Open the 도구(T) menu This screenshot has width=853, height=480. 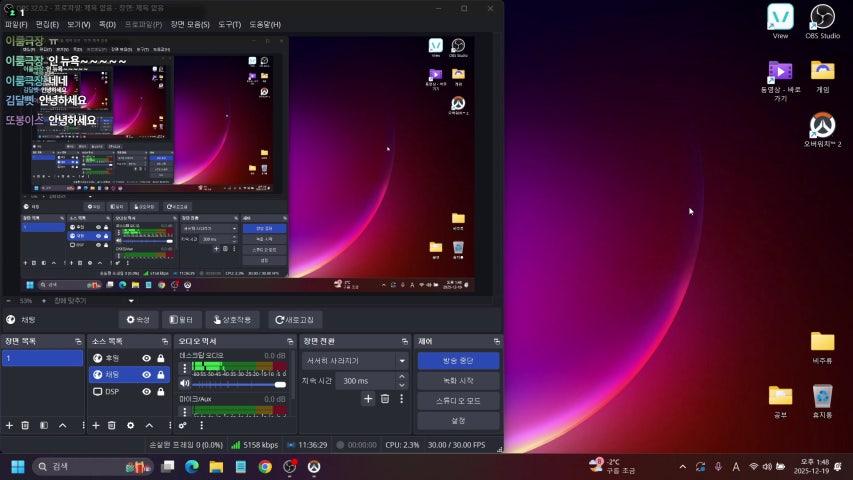pyautogui.click(x=229, y=24)
